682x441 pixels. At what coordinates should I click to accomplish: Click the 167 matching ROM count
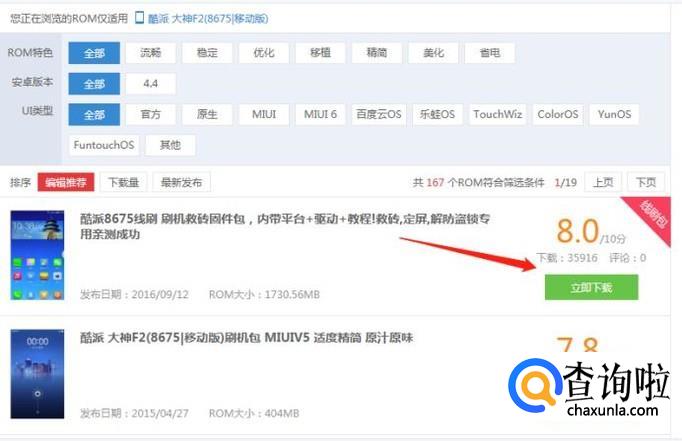click(435, 183)
